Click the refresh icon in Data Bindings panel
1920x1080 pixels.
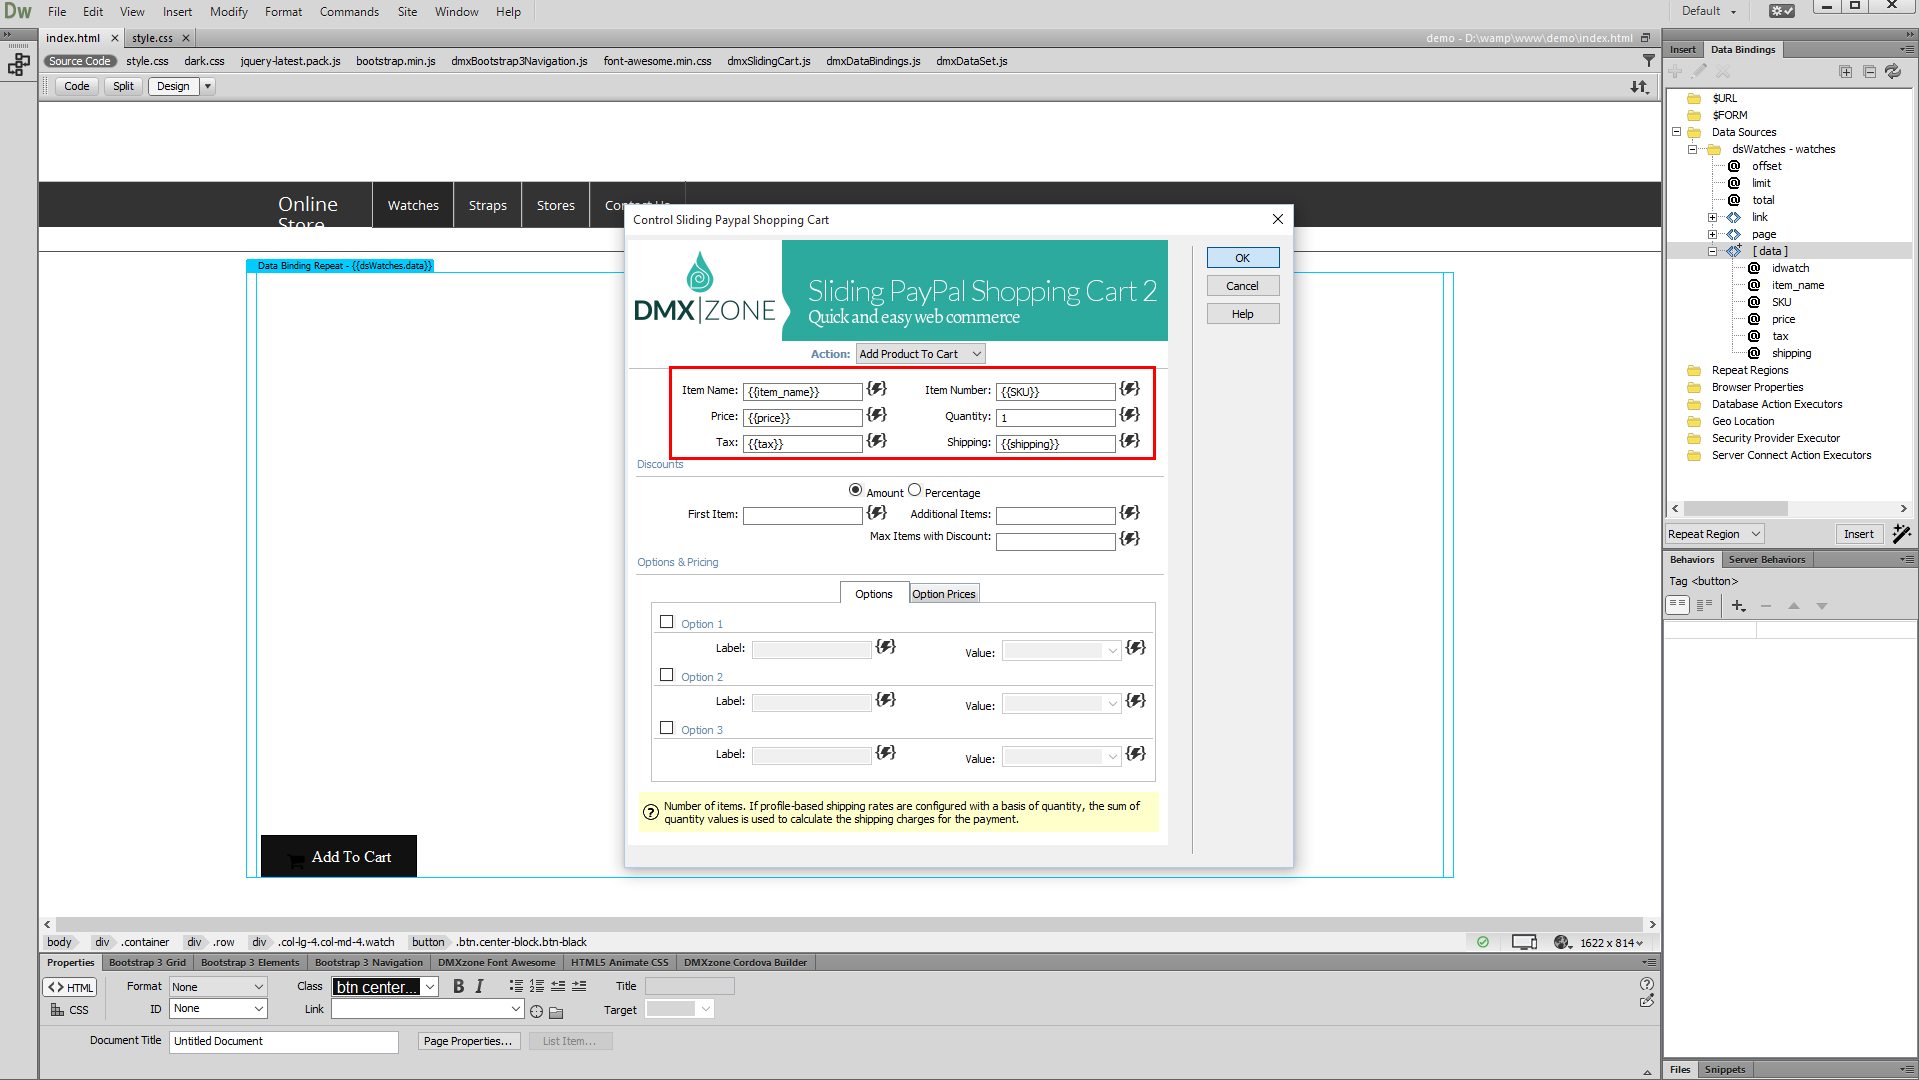1893,72
